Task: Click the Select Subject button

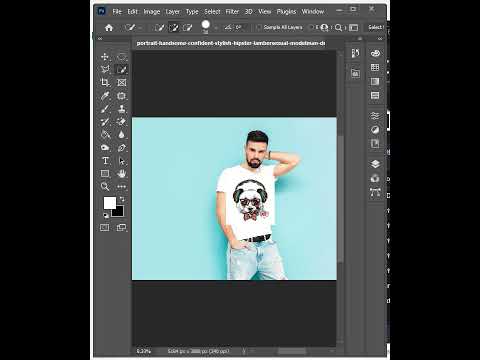Action: (376, 27)
